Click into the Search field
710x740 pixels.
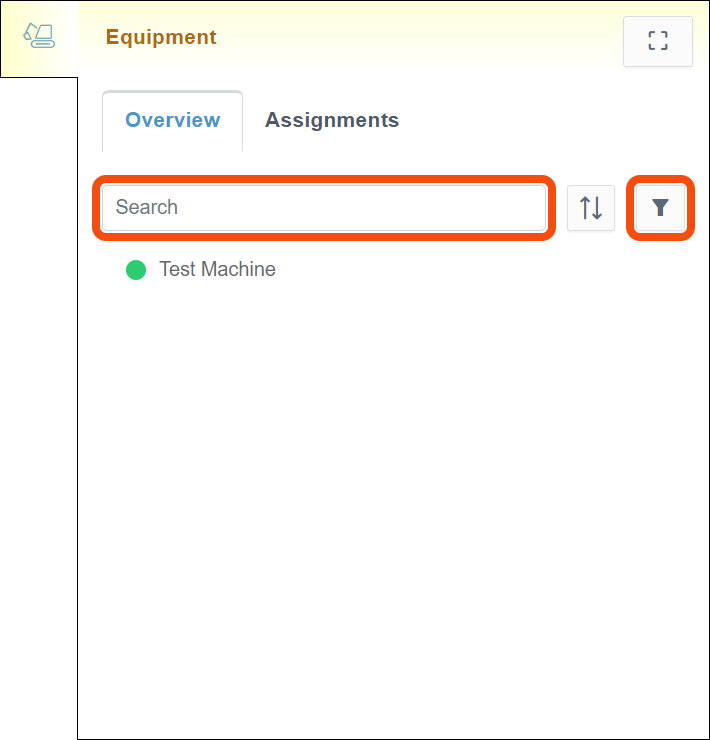pos(324,208)
